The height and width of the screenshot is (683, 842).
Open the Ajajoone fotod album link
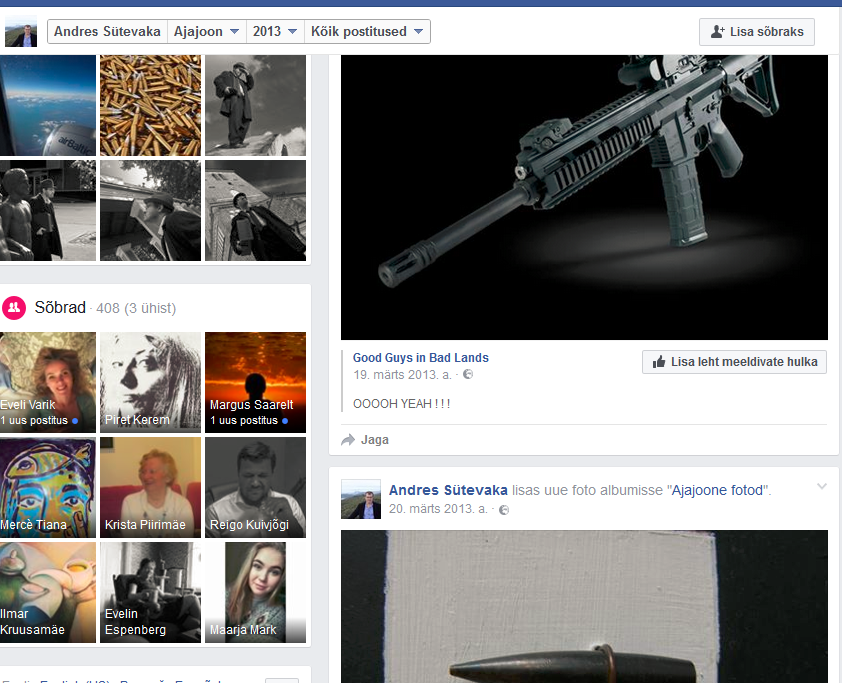(717, 490)
